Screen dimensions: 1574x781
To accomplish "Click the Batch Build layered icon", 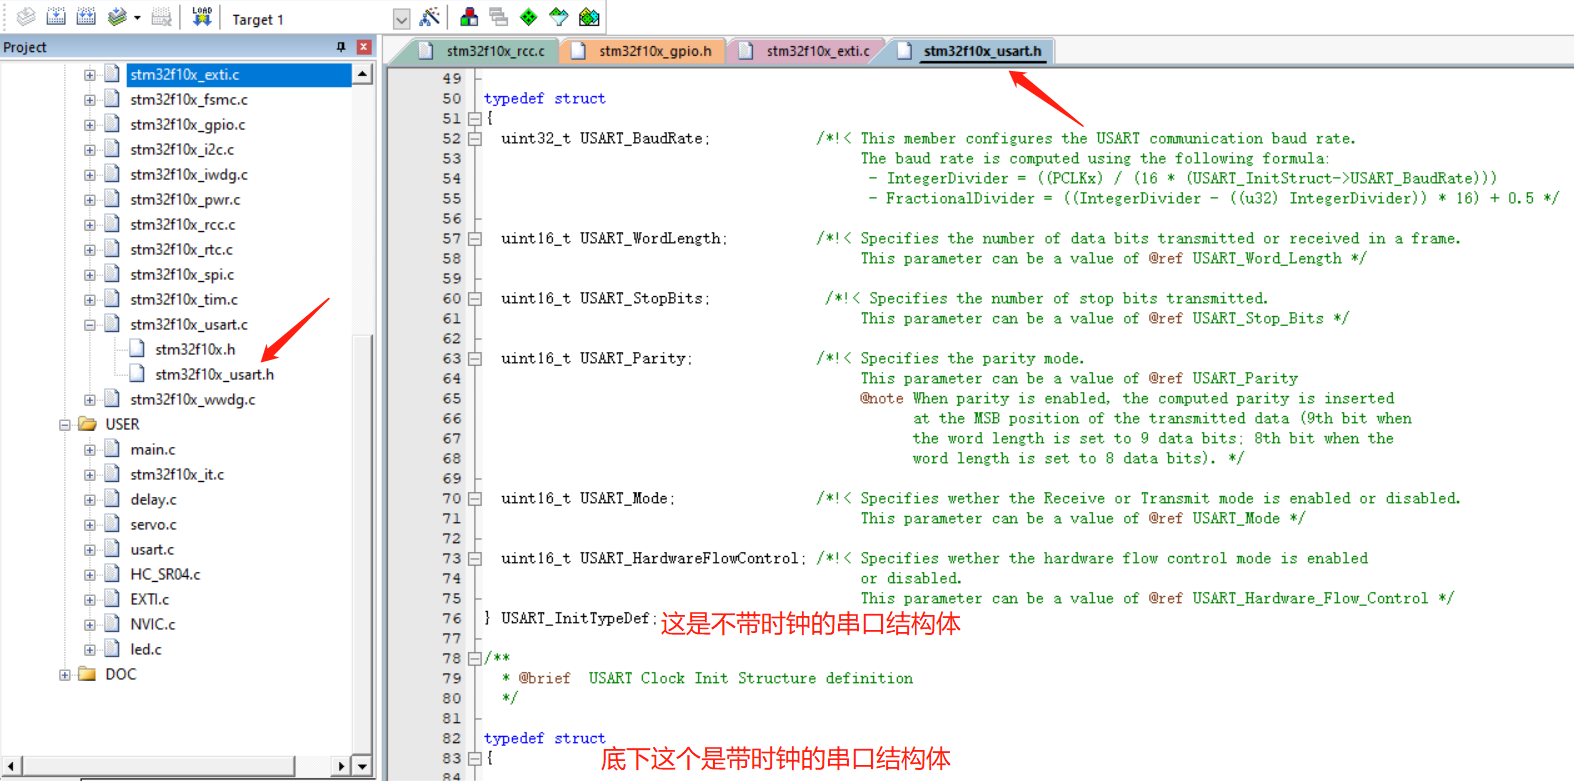I will point(117,17).
